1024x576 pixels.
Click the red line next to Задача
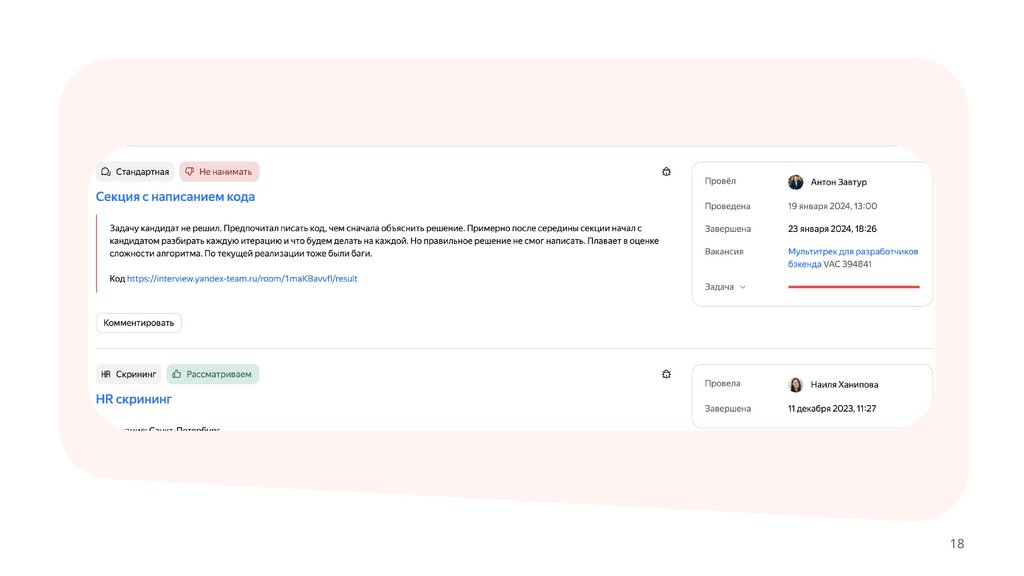(853, 287)
